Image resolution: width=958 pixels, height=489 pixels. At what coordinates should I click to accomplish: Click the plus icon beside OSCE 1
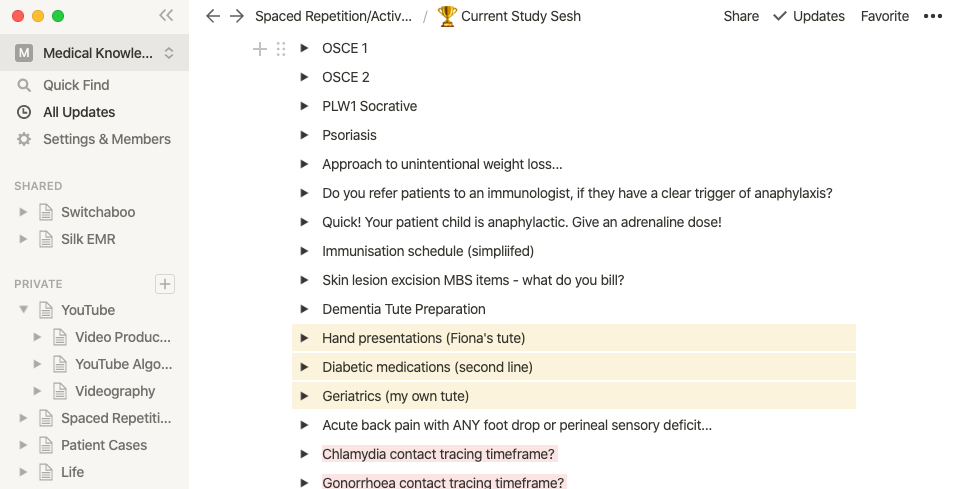pos(260,48)
